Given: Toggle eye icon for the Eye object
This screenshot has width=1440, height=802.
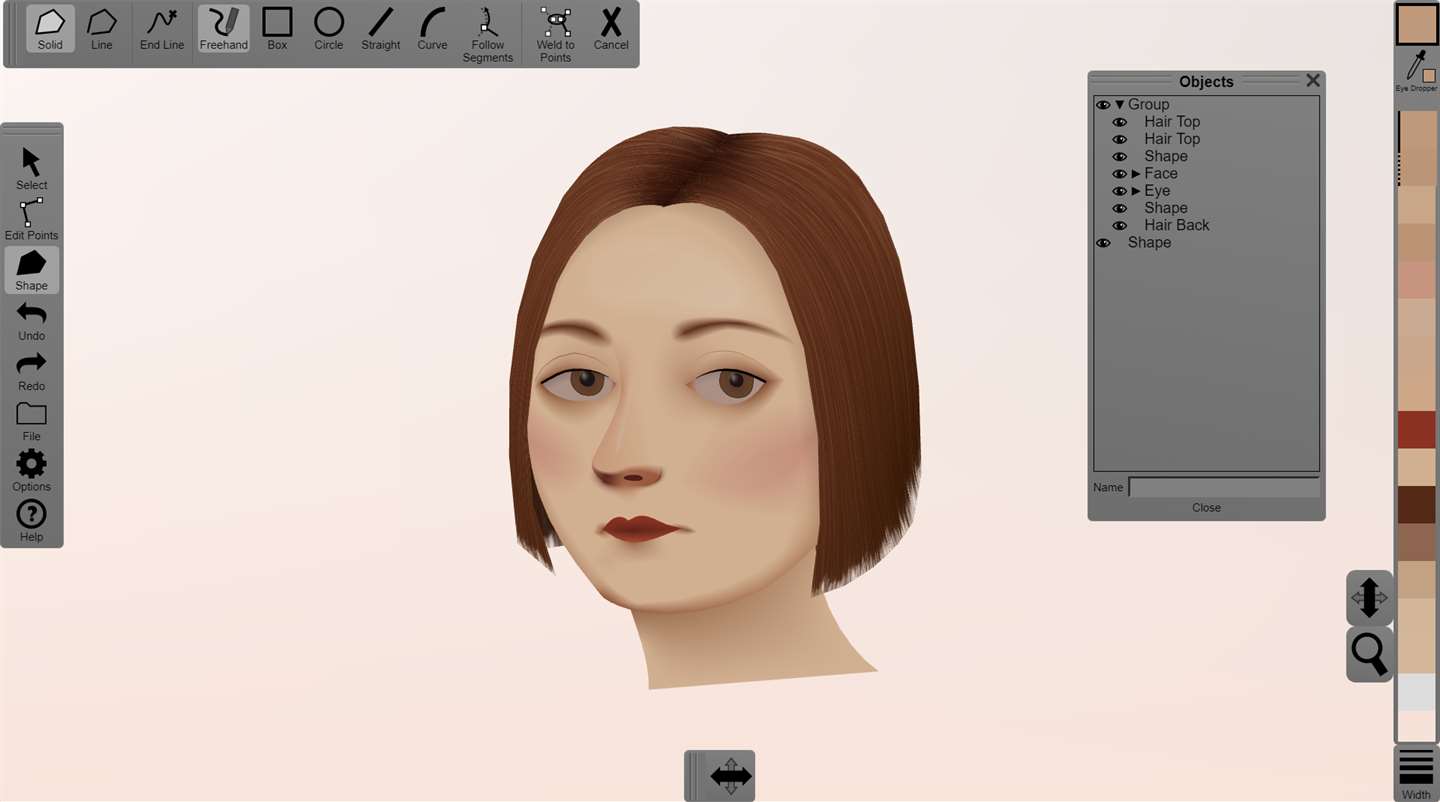Looking at the screenshot, I should (1120, 191).
